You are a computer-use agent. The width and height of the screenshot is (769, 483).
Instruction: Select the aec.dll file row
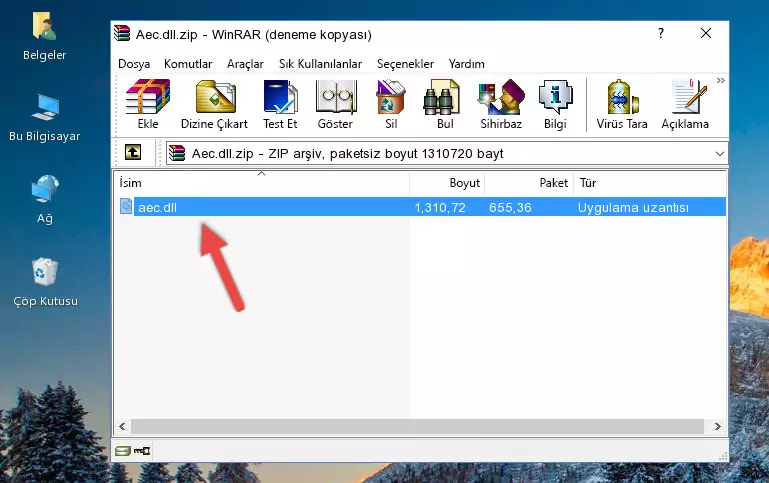coord(422,207)
